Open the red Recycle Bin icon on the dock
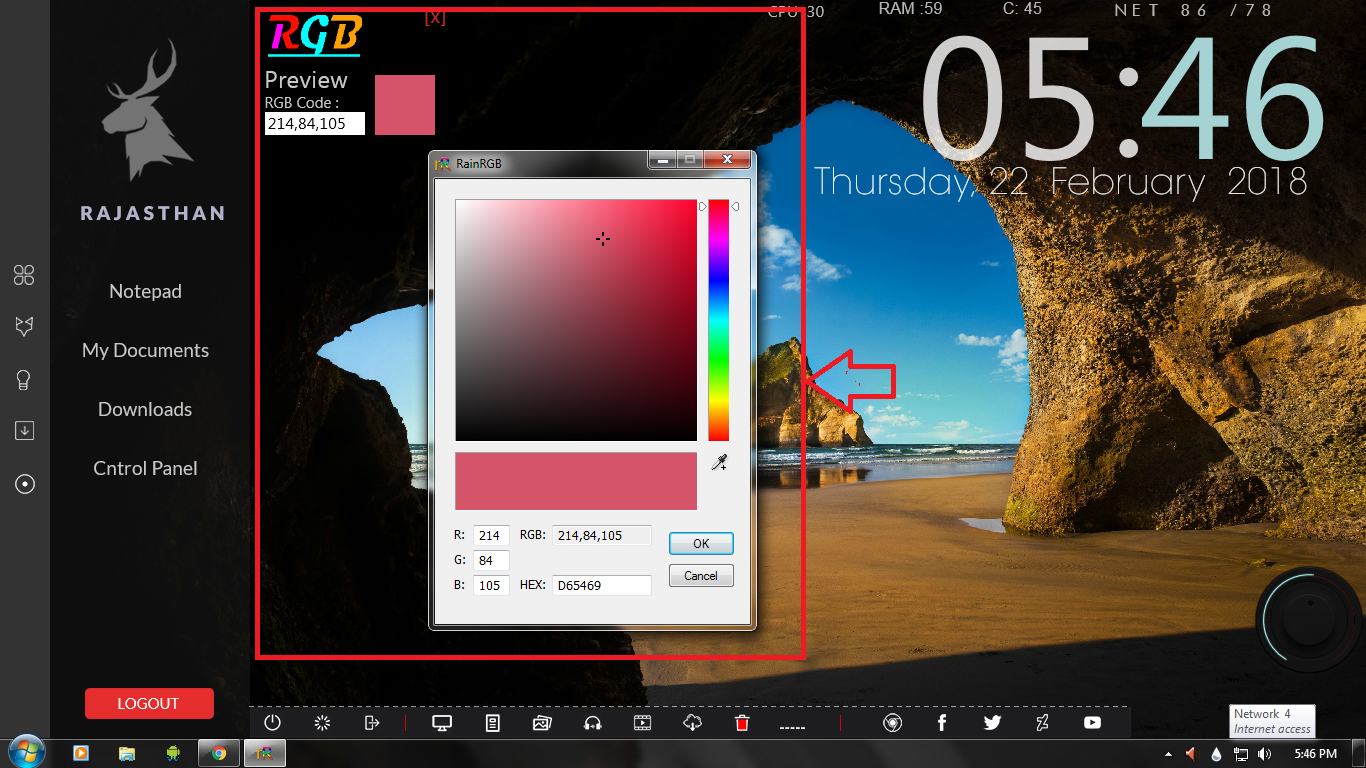Image resolution: width=1366 pixels, height=768 pixels. click(x=741, y=722)
